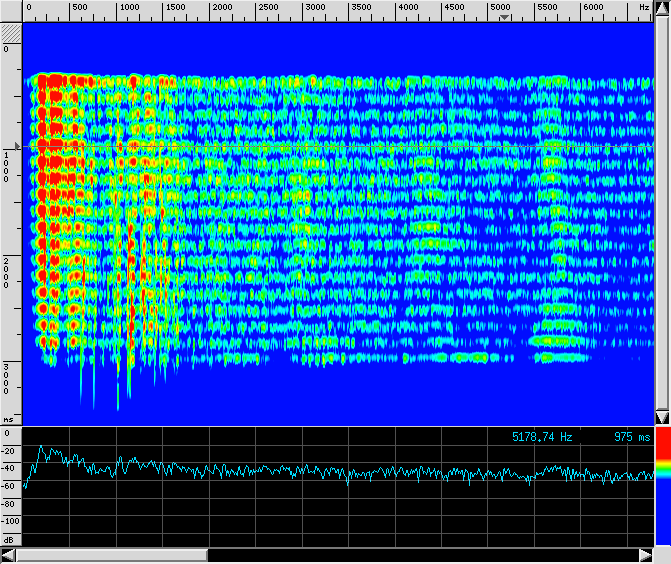Click the 5178.74 Hz frequency readout
This screenshot has height=564, width=671.
[x=542, y=438]
